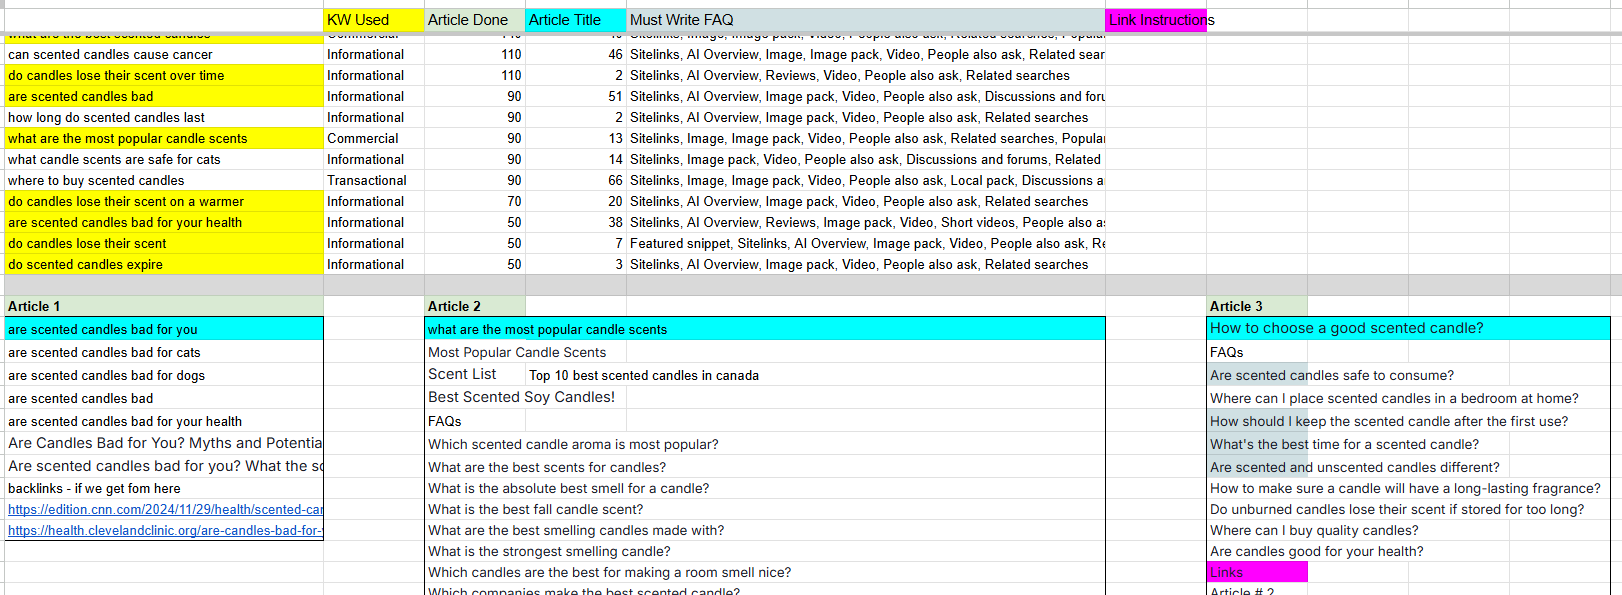Select 'What is the strongest smelling candle?'

click(x=549, y=552)
